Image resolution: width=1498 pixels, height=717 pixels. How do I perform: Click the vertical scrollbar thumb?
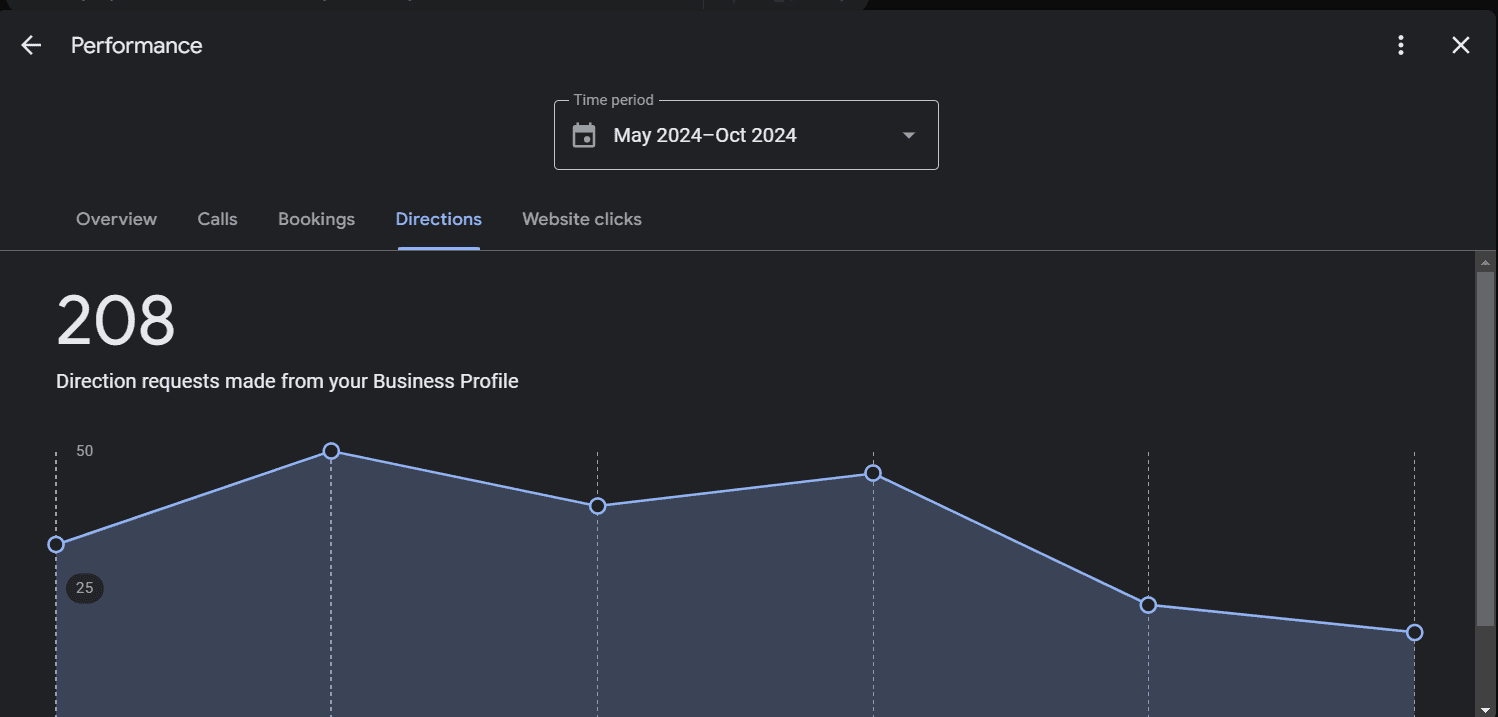(x=1485, y=450)
